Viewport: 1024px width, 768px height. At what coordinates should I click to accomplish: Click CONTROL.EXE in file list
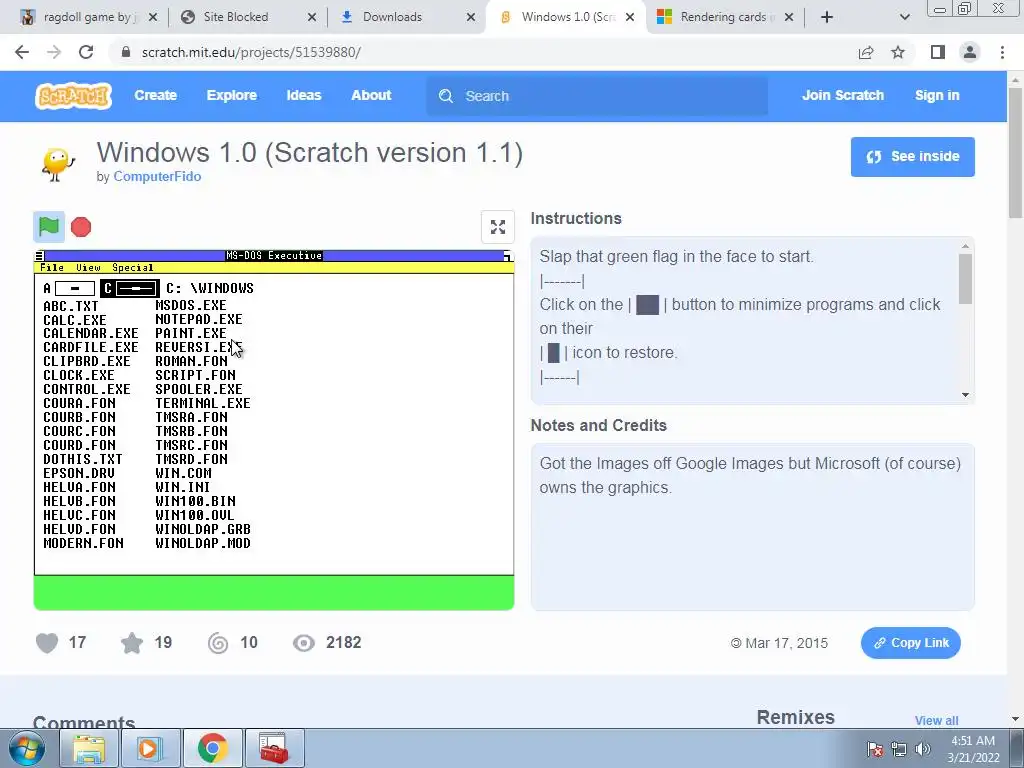coord(87,390)
